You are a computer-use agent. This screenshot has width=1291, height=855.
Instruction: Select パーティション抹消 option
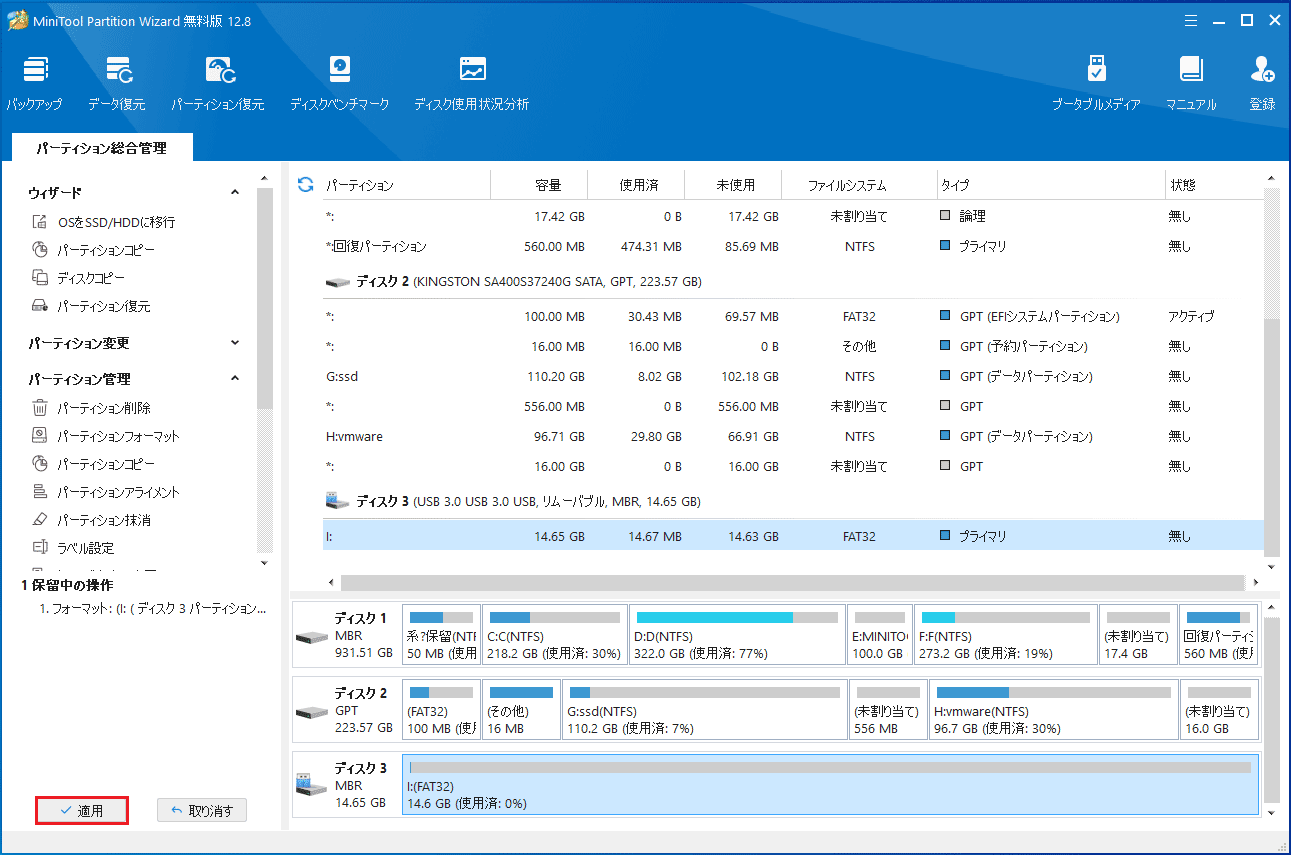coord(103,520)
